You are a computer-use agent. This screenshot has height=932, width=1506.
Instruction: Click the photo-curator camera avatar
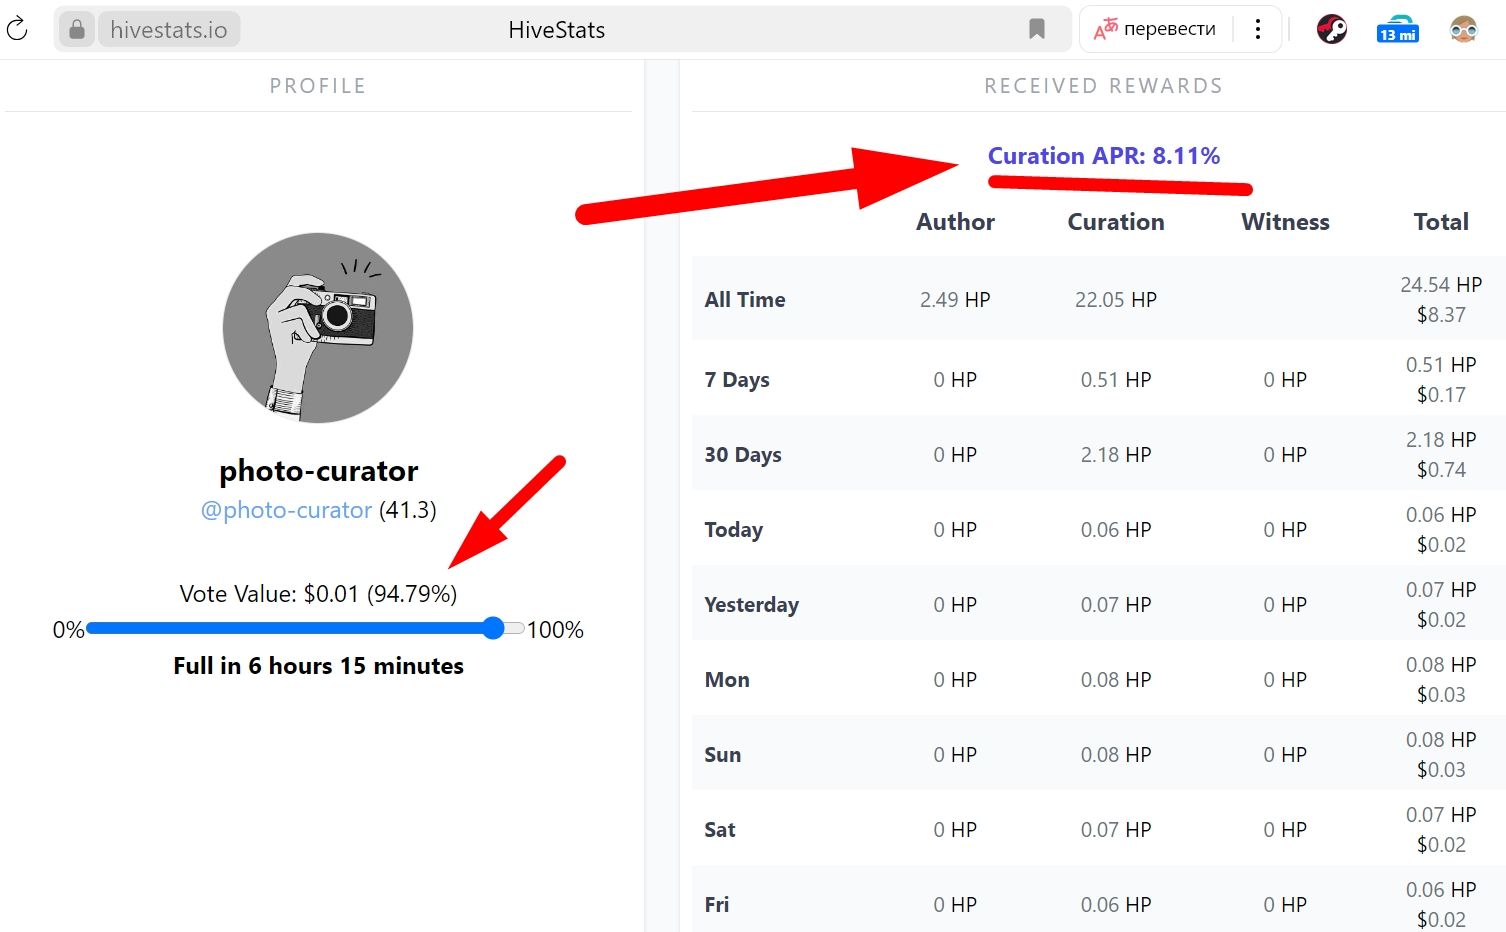tap(318, 328)
